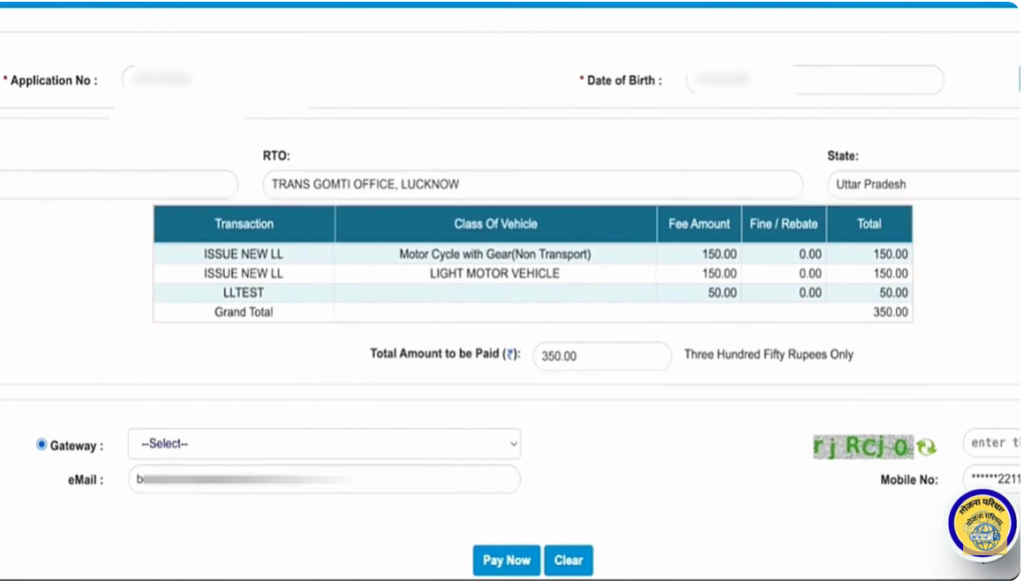Select the Gateway radio button

pyautogui.click(x=41, y=444)
